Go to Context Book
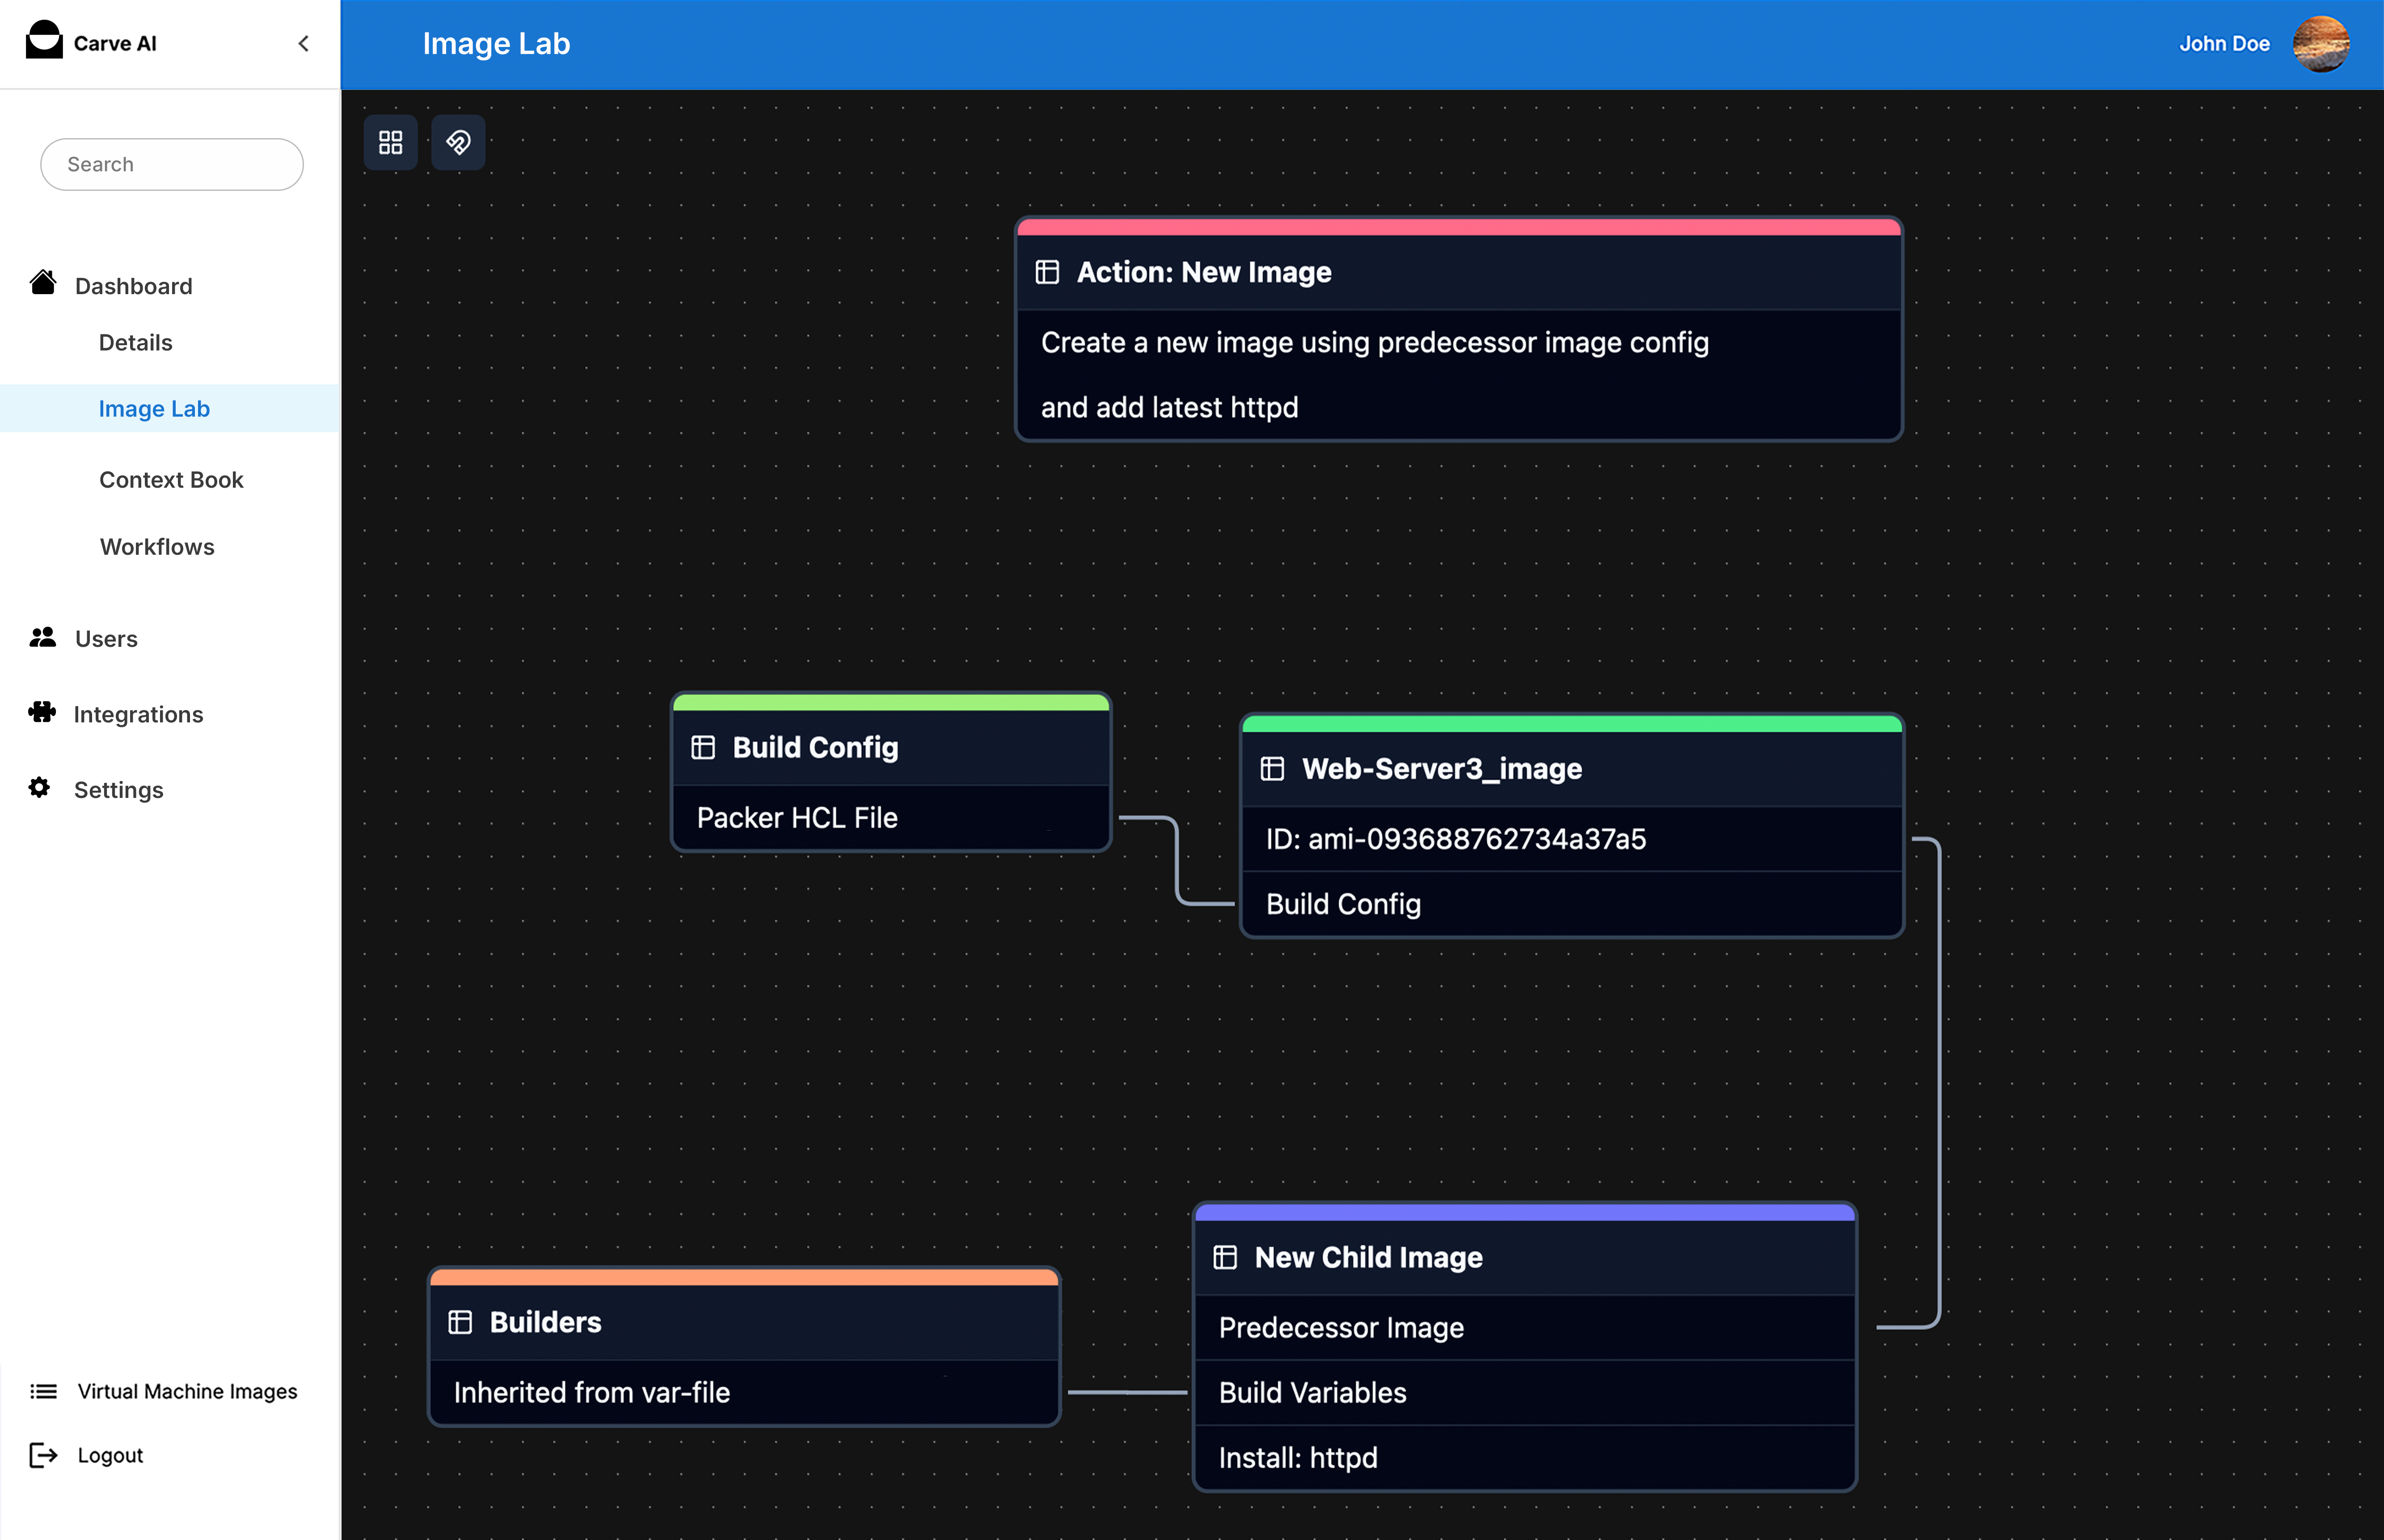This screenshot has height=1540, width=2384. tap(171, 479)
